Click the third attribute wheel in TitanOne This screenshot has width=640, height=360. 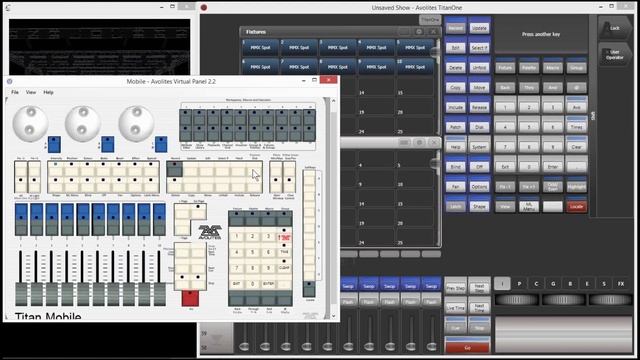pos(610,300)
